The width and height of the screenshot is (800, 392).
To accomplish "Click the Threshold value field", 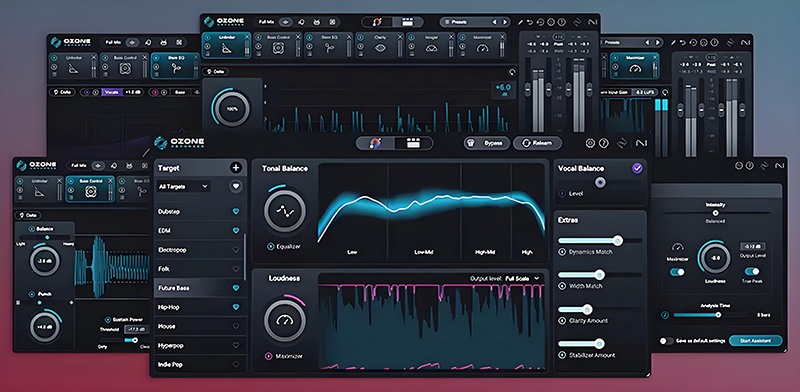I will (135, 330).
